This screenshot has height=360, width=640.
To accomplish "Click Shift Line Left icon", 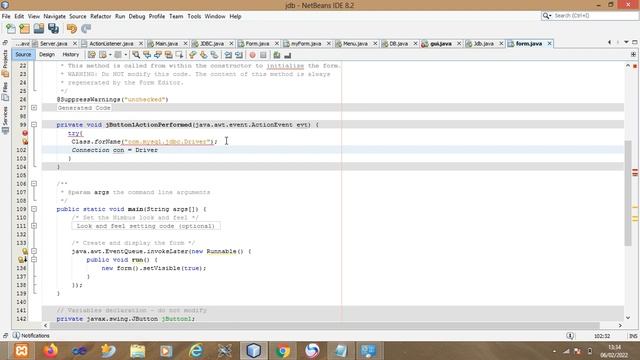I will 228,55.
